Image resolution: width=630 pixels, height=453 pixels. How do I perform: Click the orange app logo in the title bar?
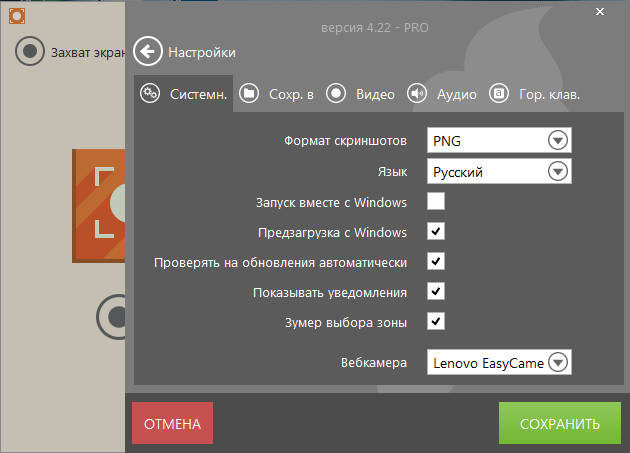[17, 16]
